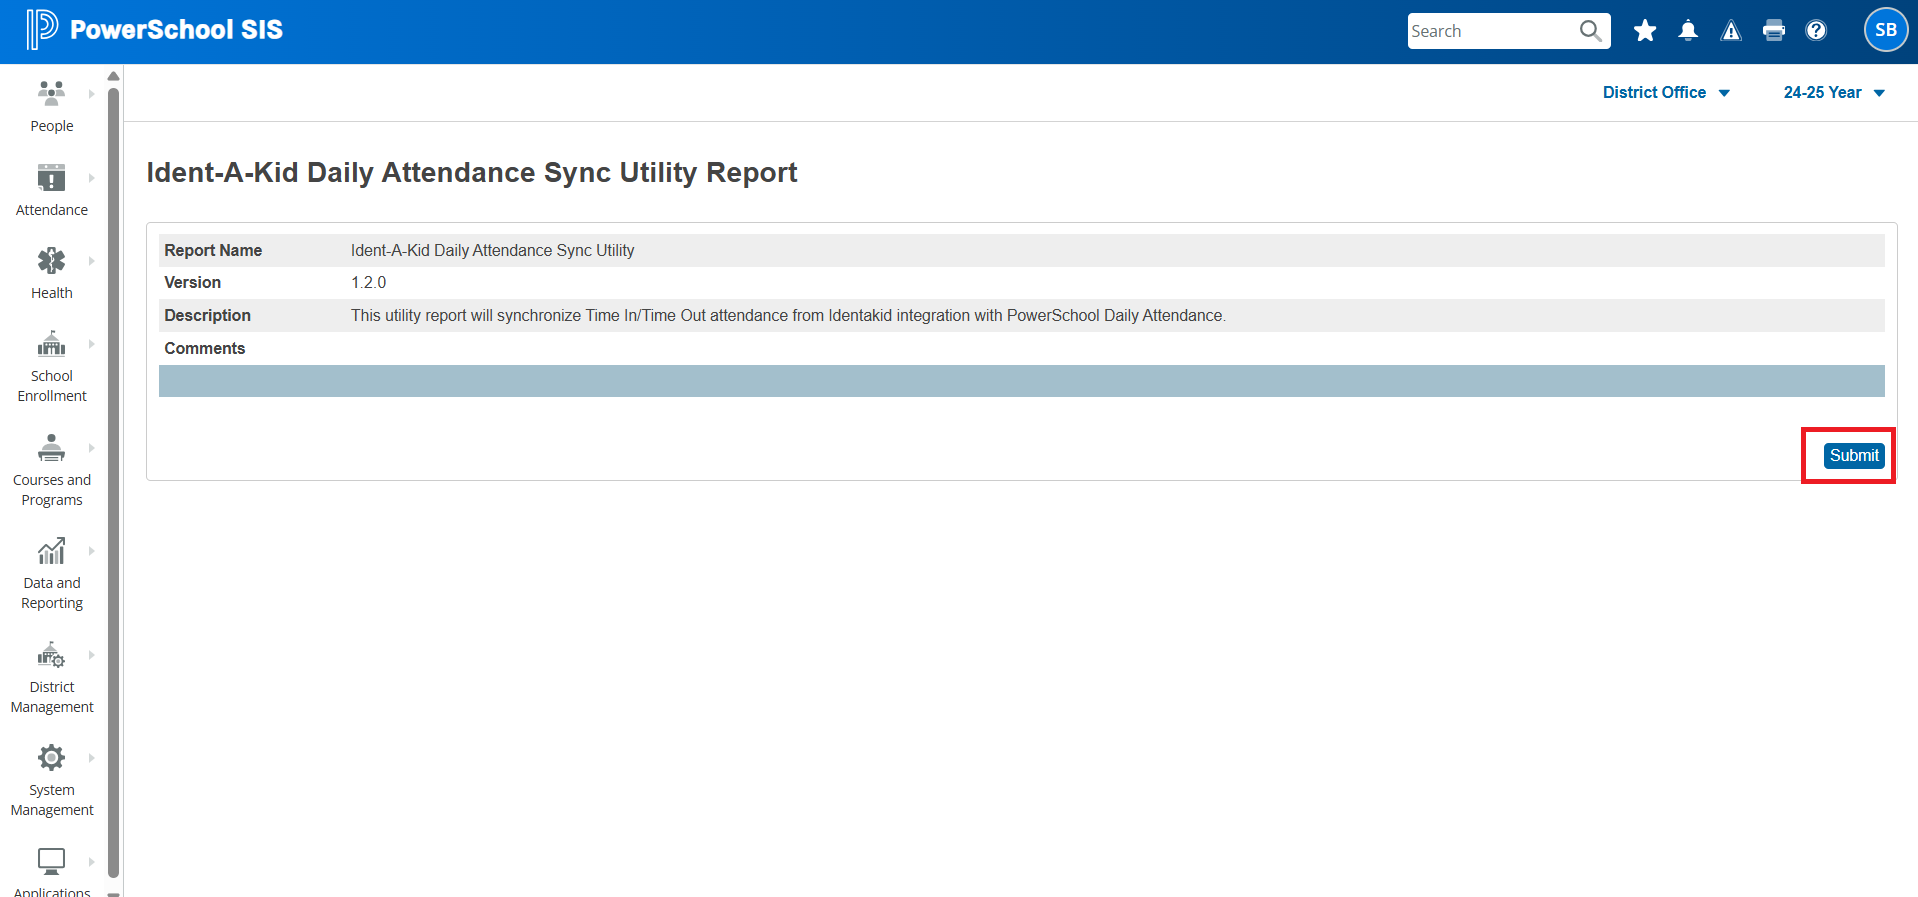Select version value 1.2.0
This screenshot has width=1918, height=897.
[368, 283]
